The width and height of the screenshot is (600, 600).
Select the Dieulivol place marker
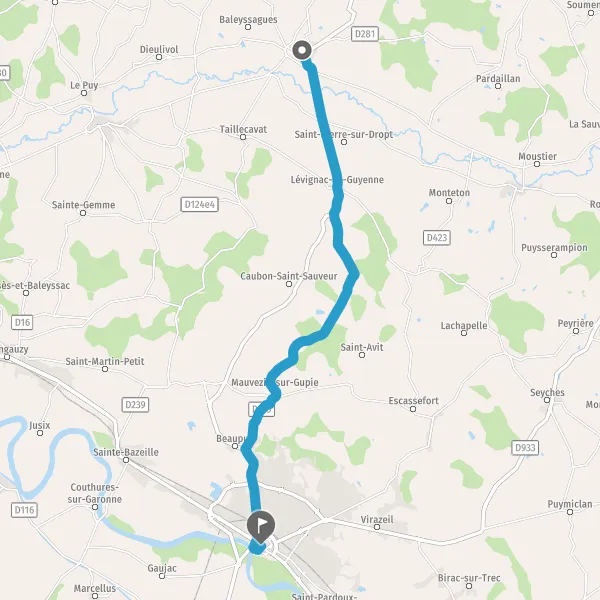[x=159, y=57]
